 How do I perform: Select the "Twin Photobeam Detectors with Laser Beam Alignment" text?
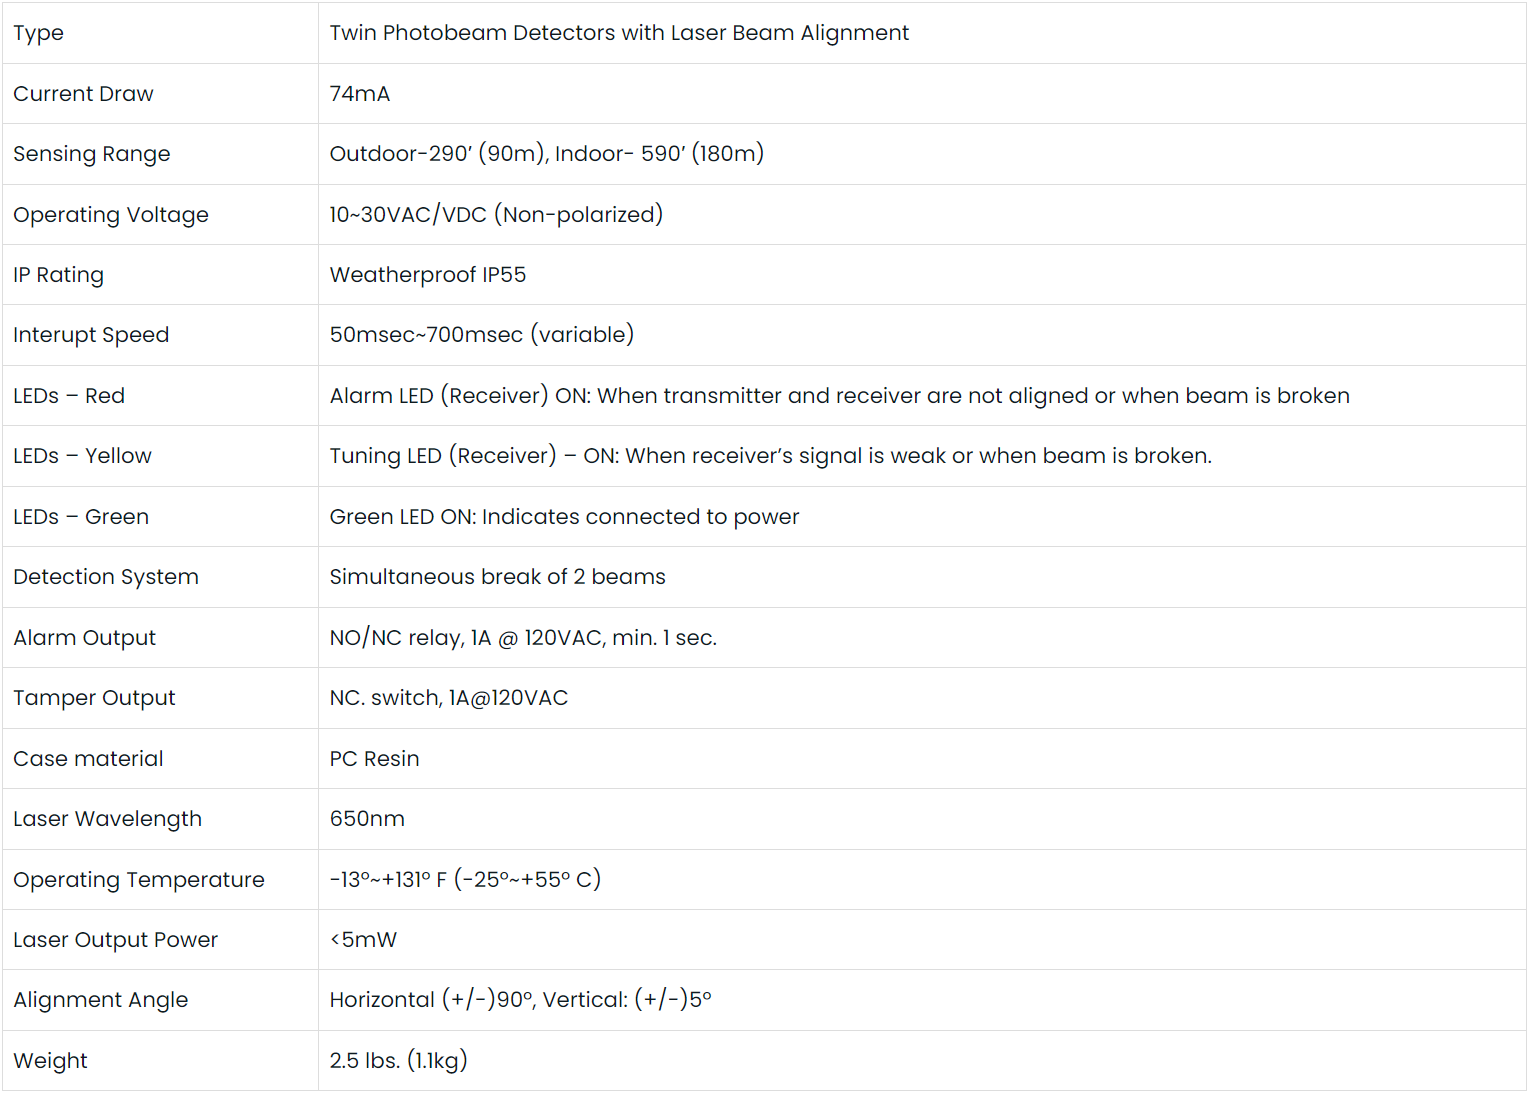(x=619, y=33)
